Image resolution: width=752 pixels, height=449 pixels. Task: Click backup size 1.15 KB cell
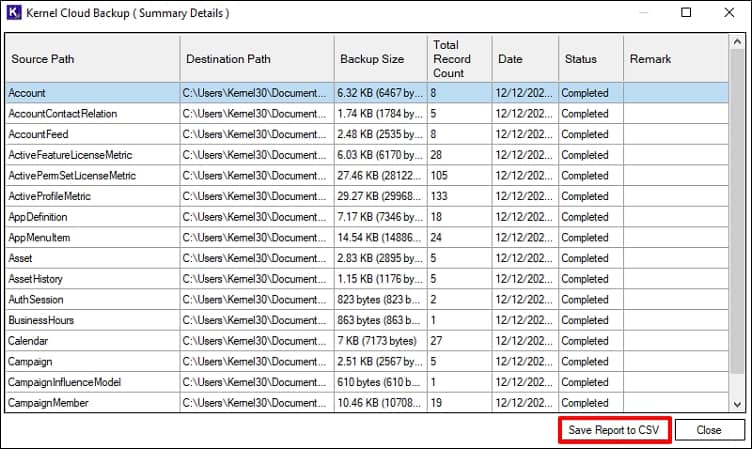point(381,279)
